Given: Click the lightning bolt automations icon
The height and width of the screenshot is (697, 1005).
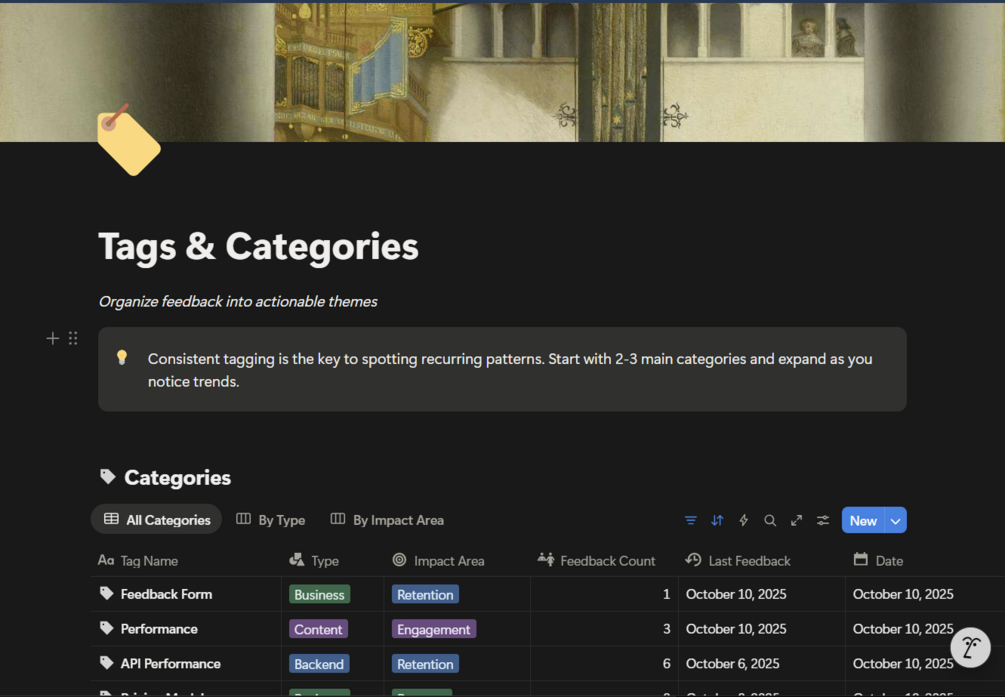Looking at the screenshot, I should point(743,520).
